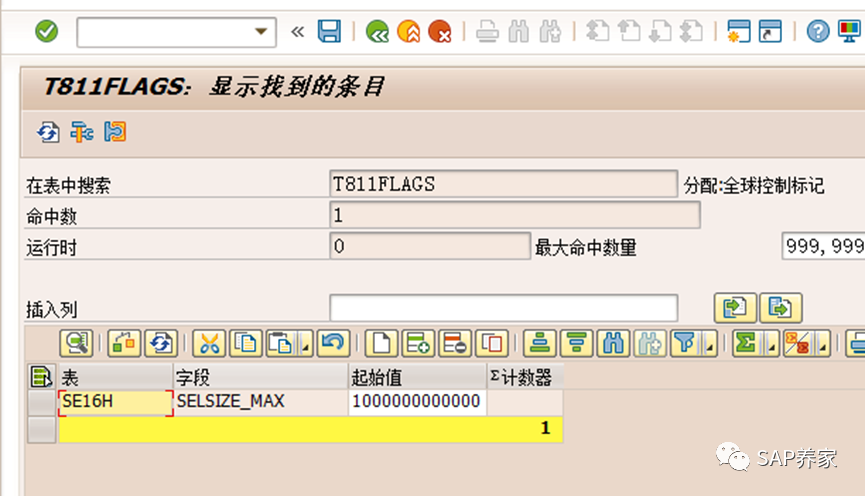Click the 命中数 field showing 1
Image resolution: width=865 pixels, height=496 pixels.
[515, 215]
